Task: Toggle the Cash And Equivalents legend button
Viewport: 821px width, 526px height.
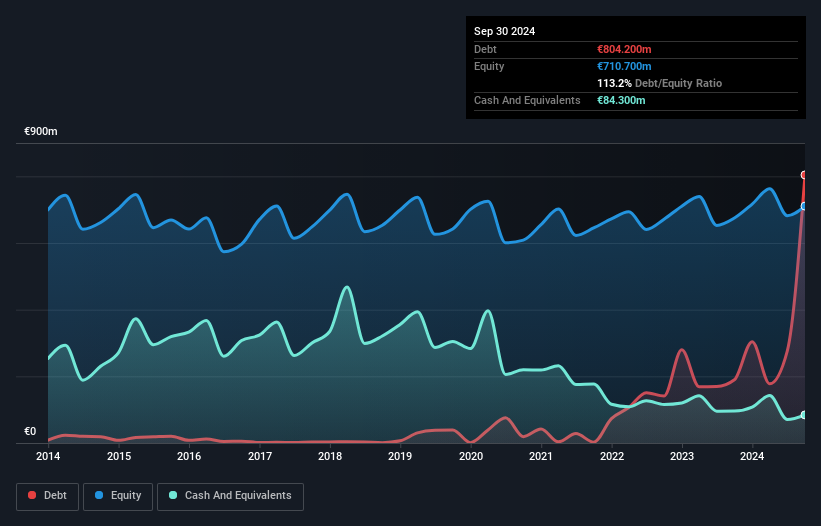Action: point(230,496)
